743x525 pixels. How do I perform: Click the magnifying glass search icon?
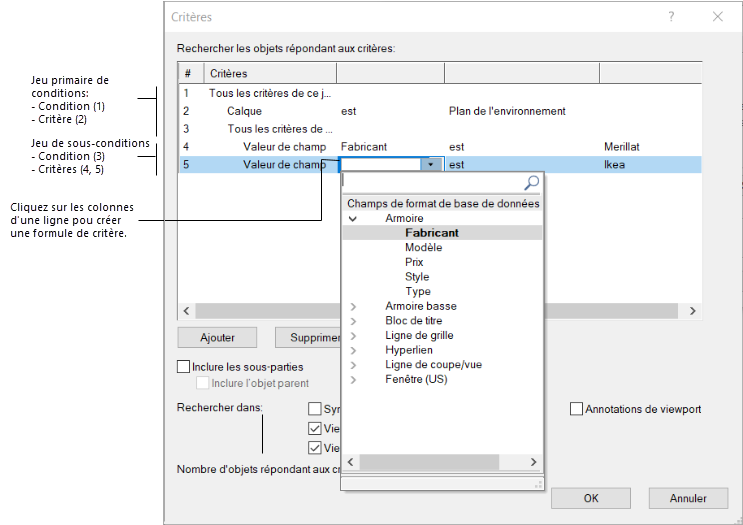531,183
